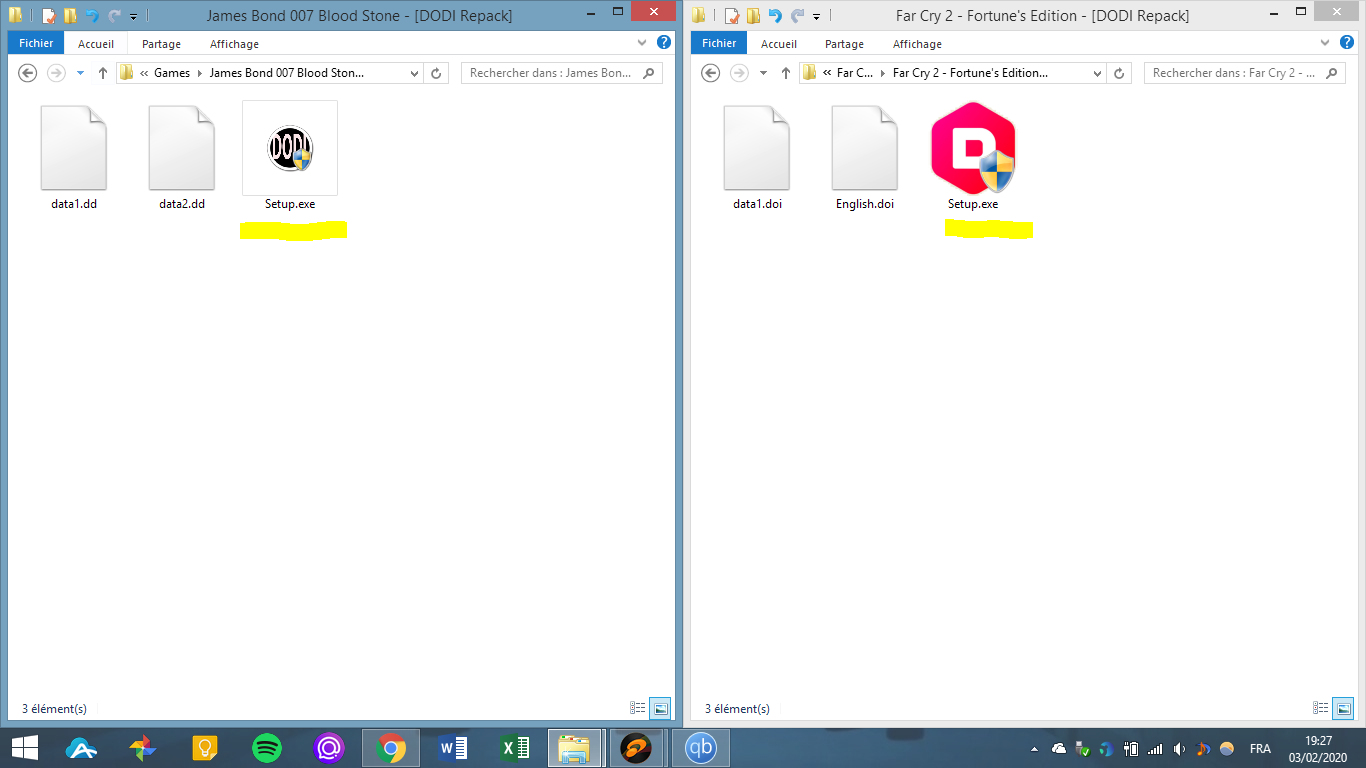Open the Partage tab in James Bond window
The height and width of the screenshot is (768, 1366).
pos(161,44)
